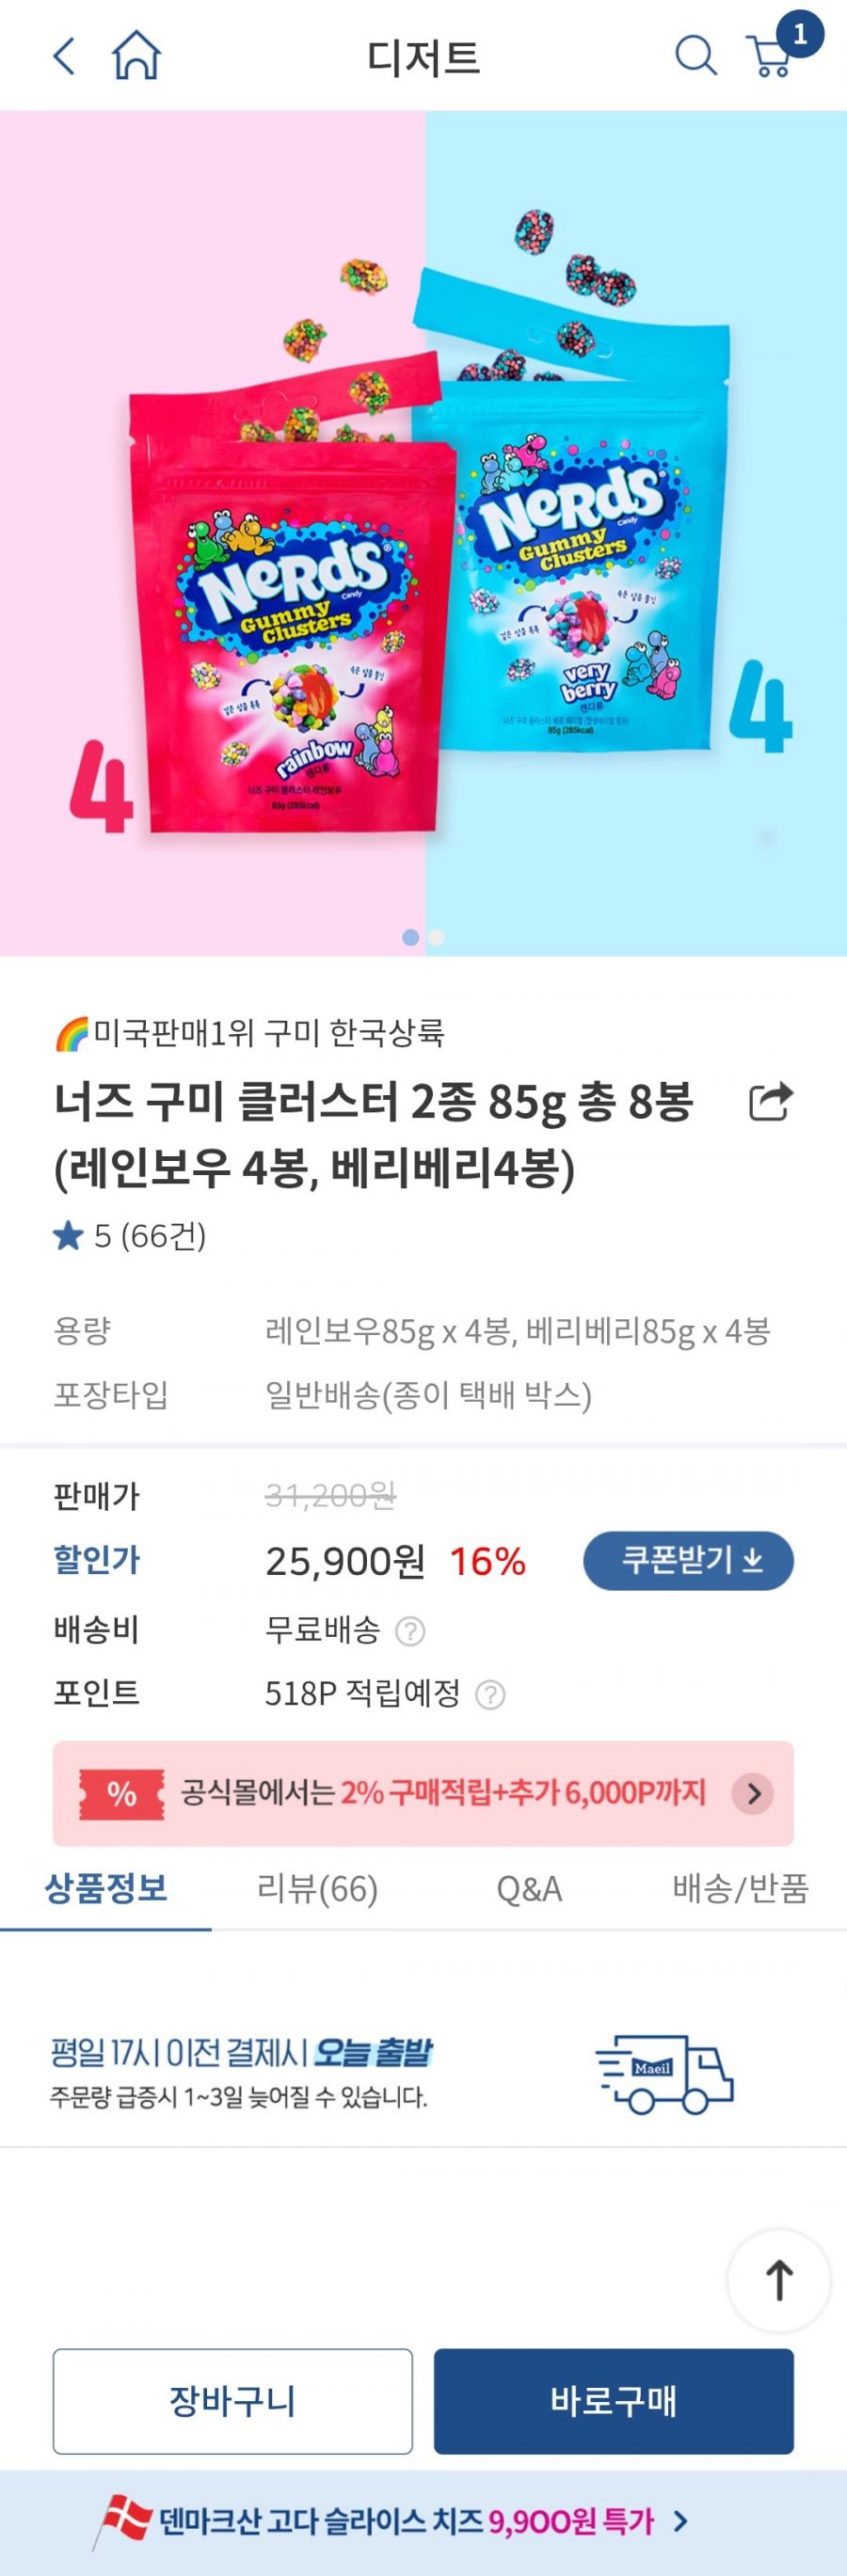Click the 쿠폰받기 coupon download button
The height and width of the screenshot is (2576, 847).
(688, 1560)
